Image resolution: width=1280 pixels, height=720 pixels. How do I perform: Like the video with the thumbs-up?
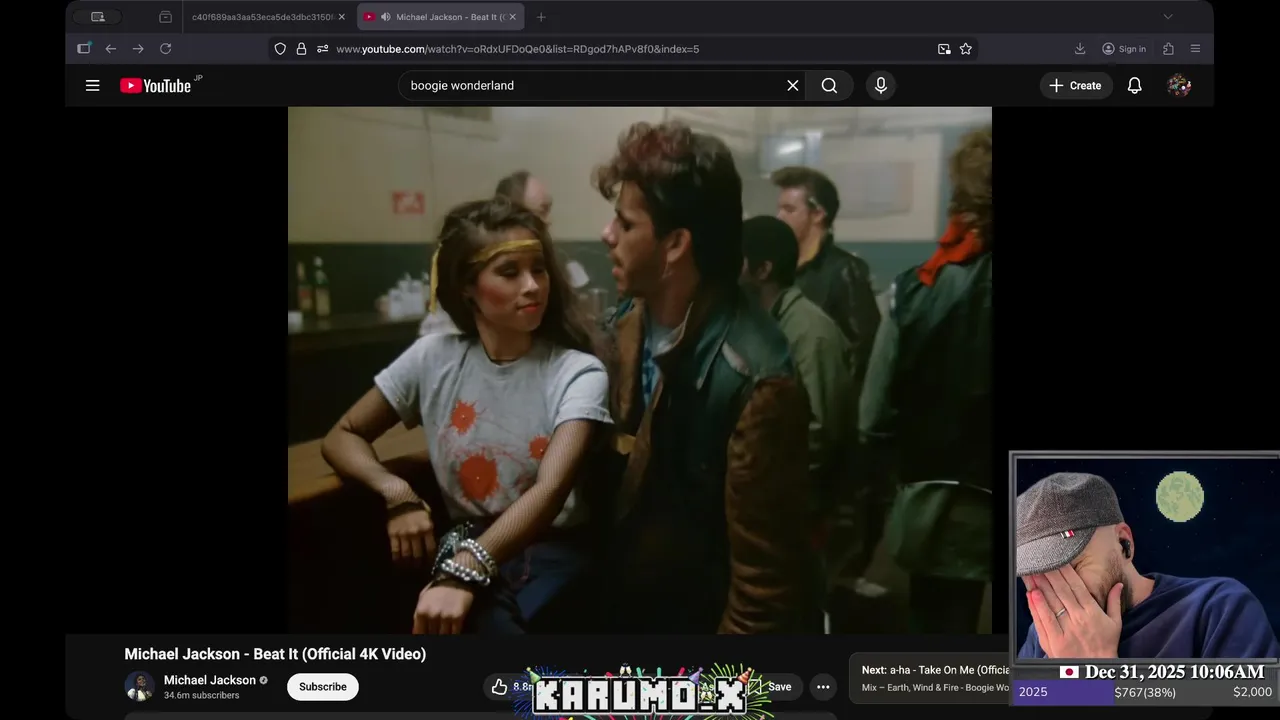[500, 687]
